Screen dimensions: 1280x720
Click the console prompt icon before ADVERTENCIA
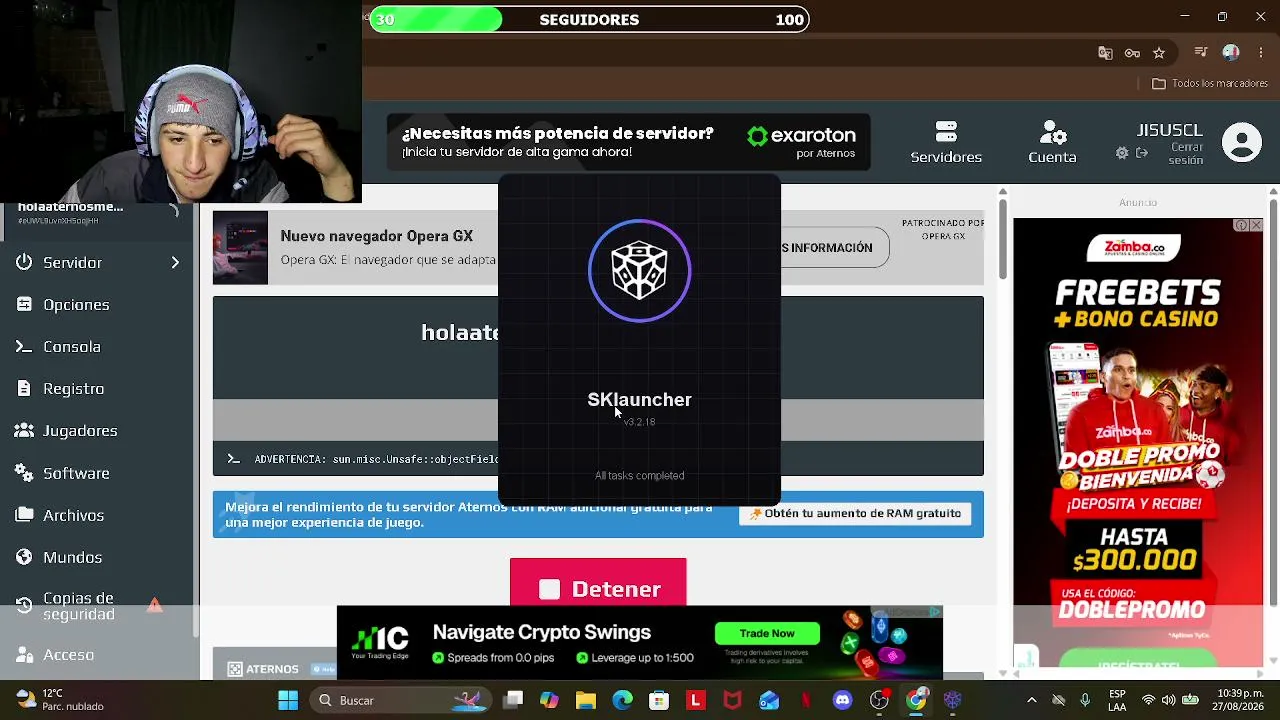pos(233,459)
